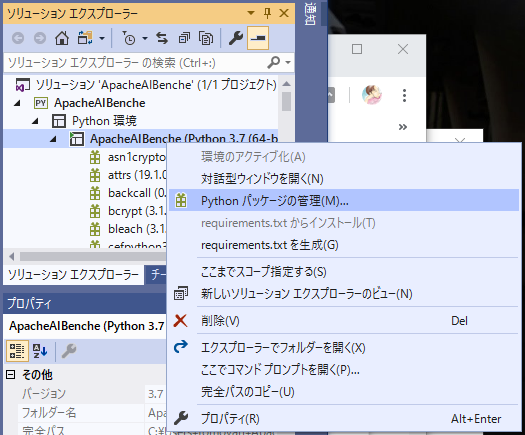
Task: Click the horizontal scrollbar left arrow
Action: (x=12, y=257)
